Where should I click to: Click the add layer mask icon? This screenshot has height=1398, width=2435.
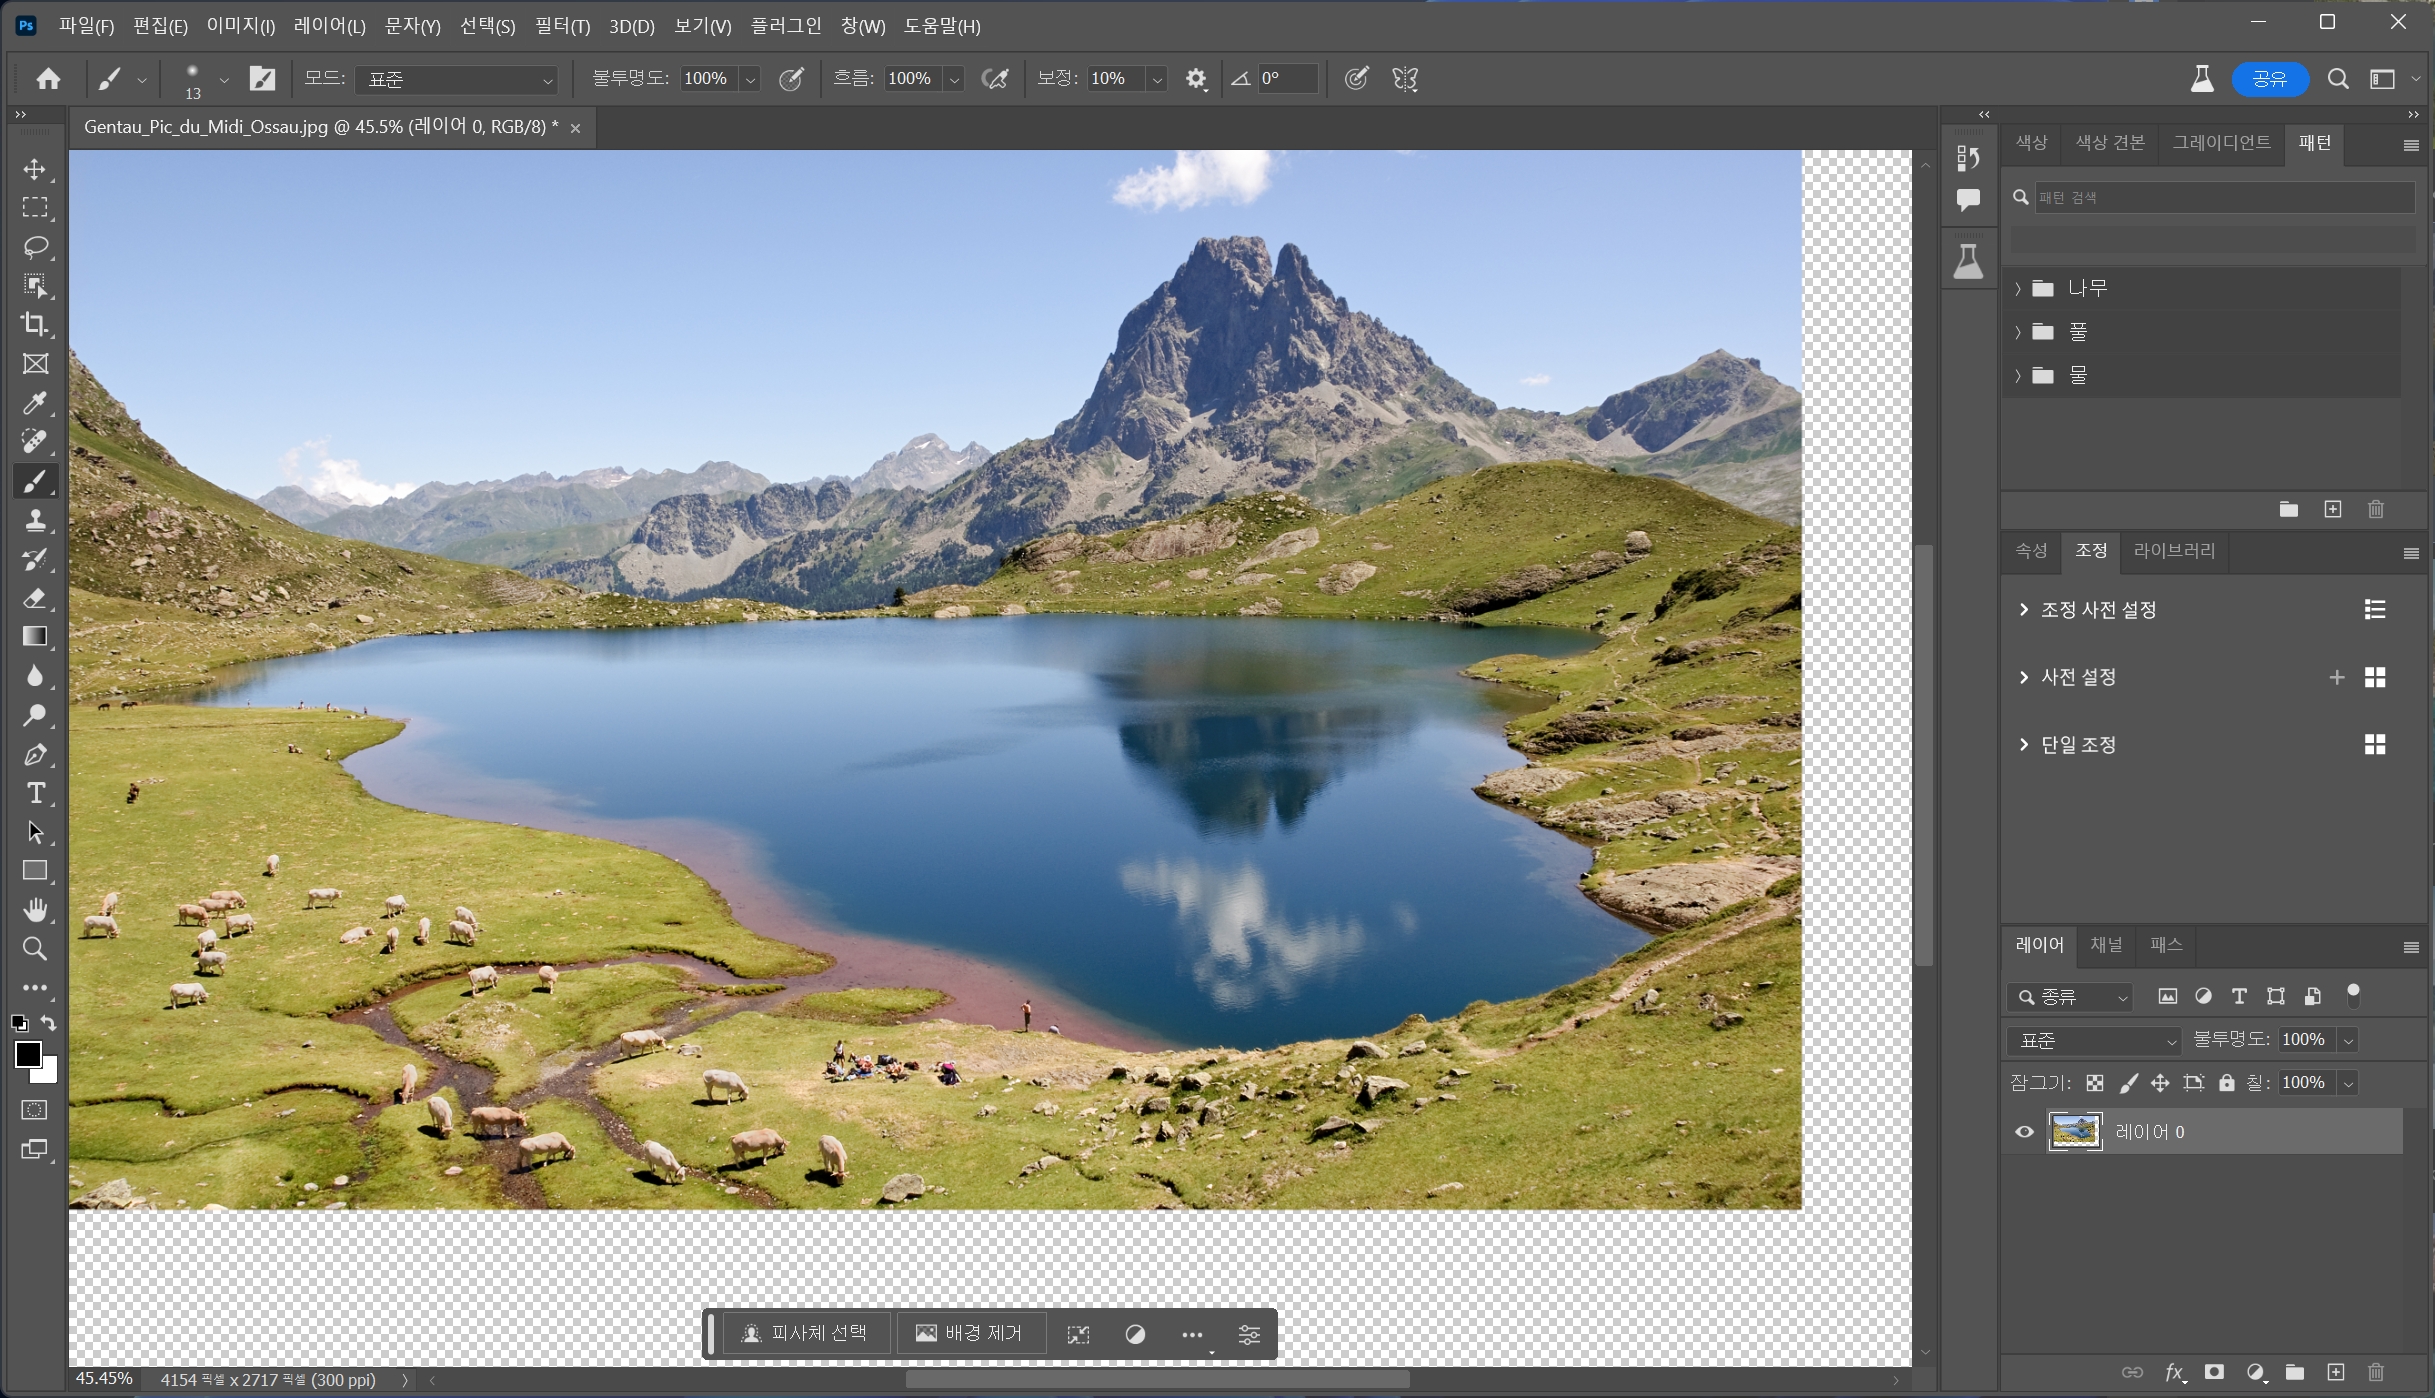point(2214,1372)
